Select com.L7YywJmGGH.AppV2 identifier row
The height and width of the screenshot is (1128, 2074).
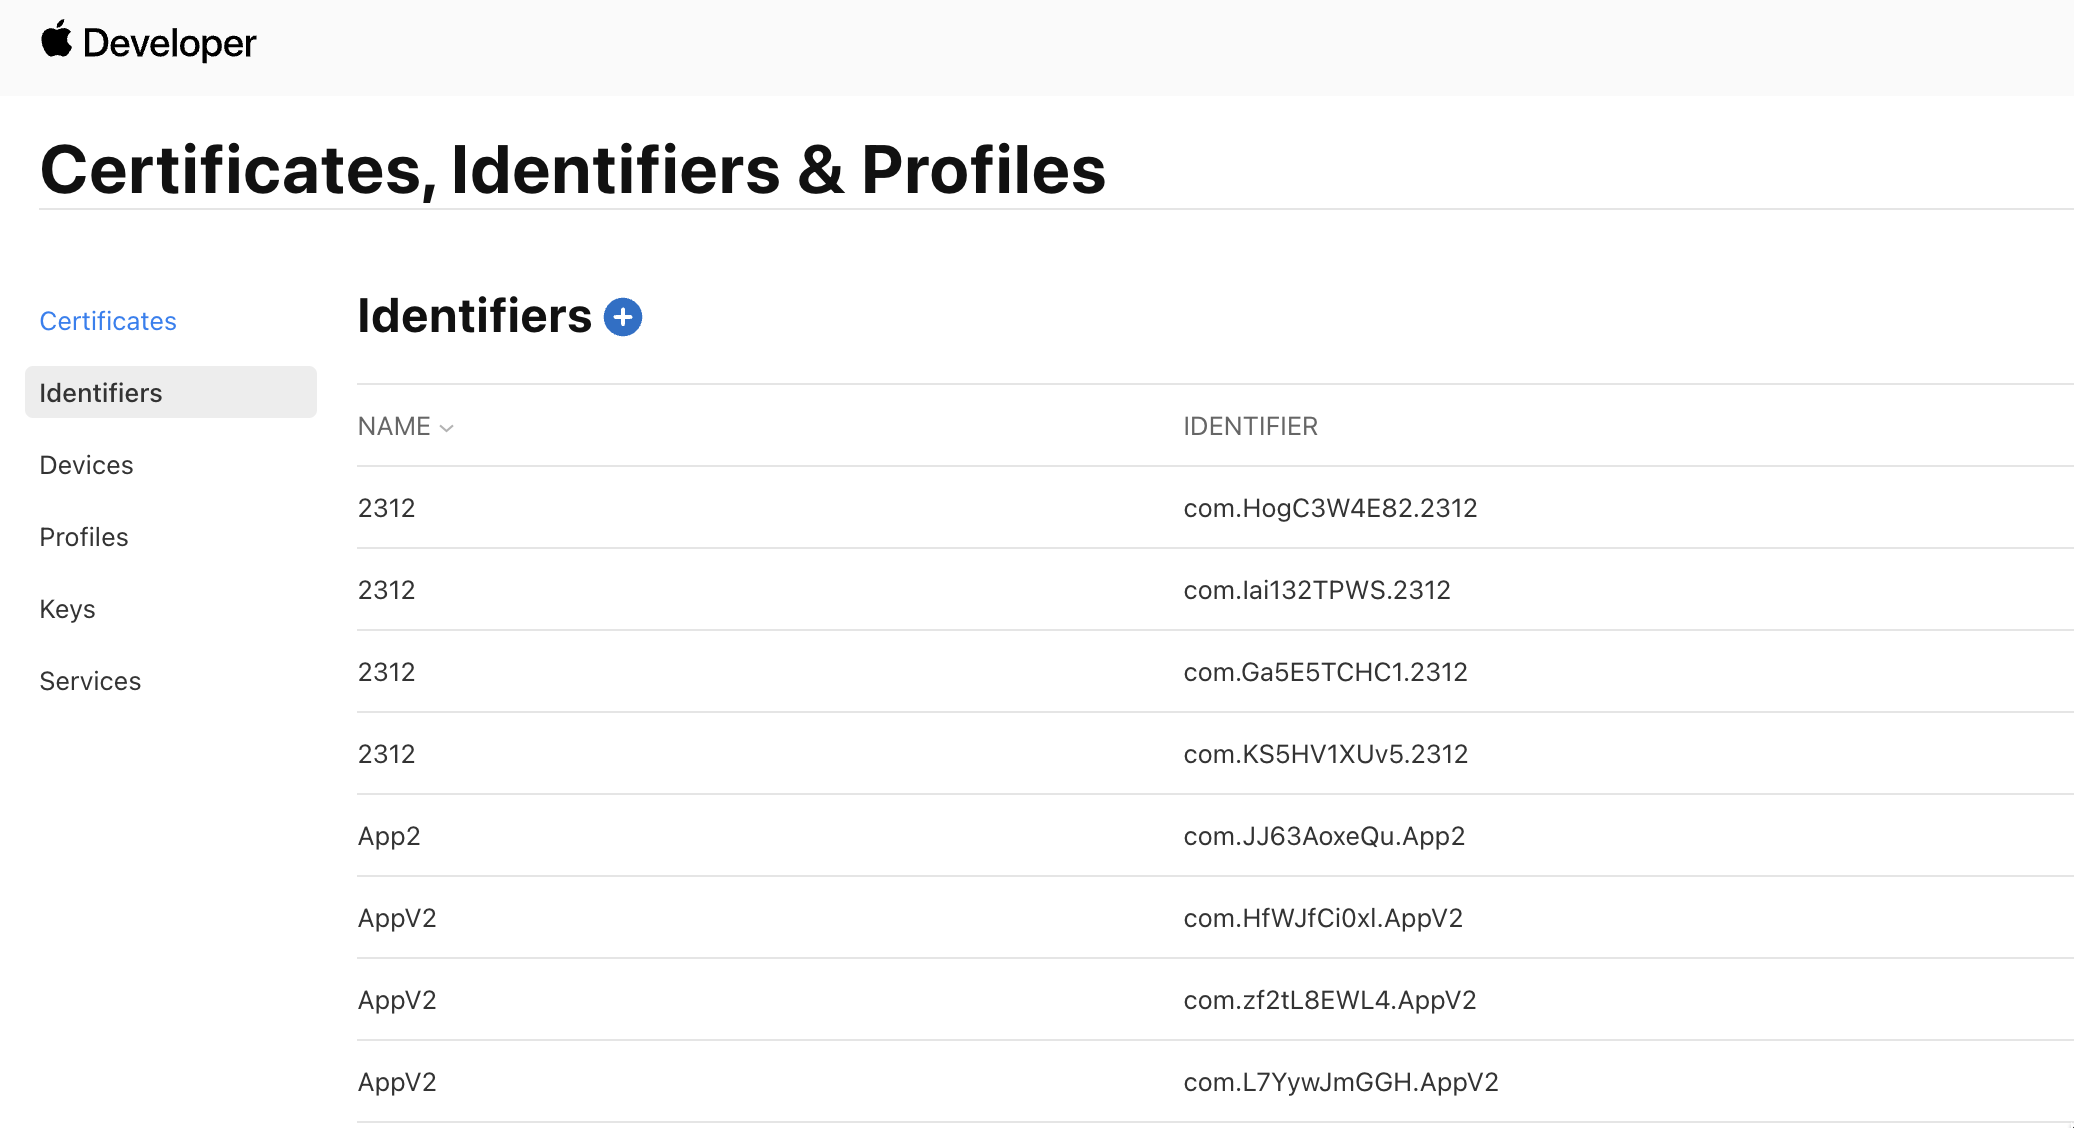point(1215,1082)
